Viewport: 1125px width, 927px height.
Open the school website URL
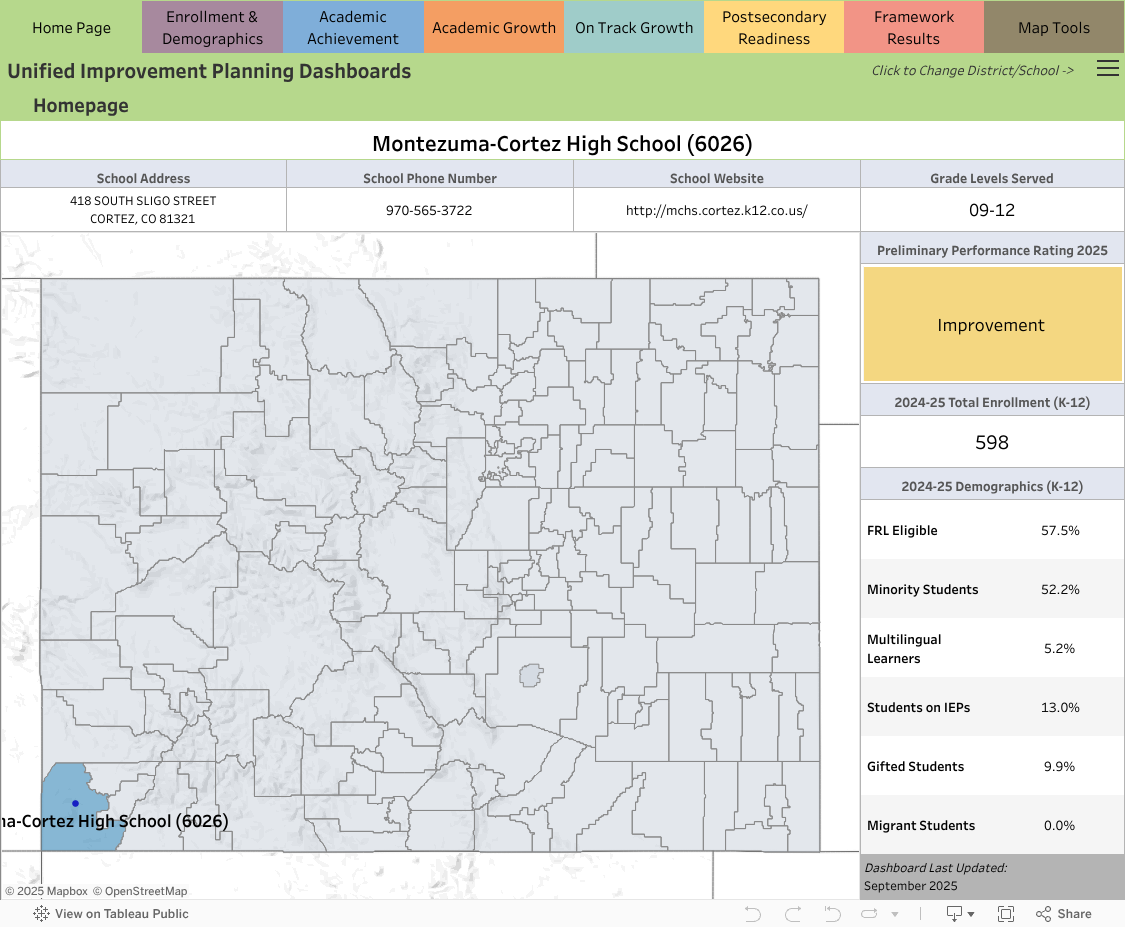coord(716,210)
